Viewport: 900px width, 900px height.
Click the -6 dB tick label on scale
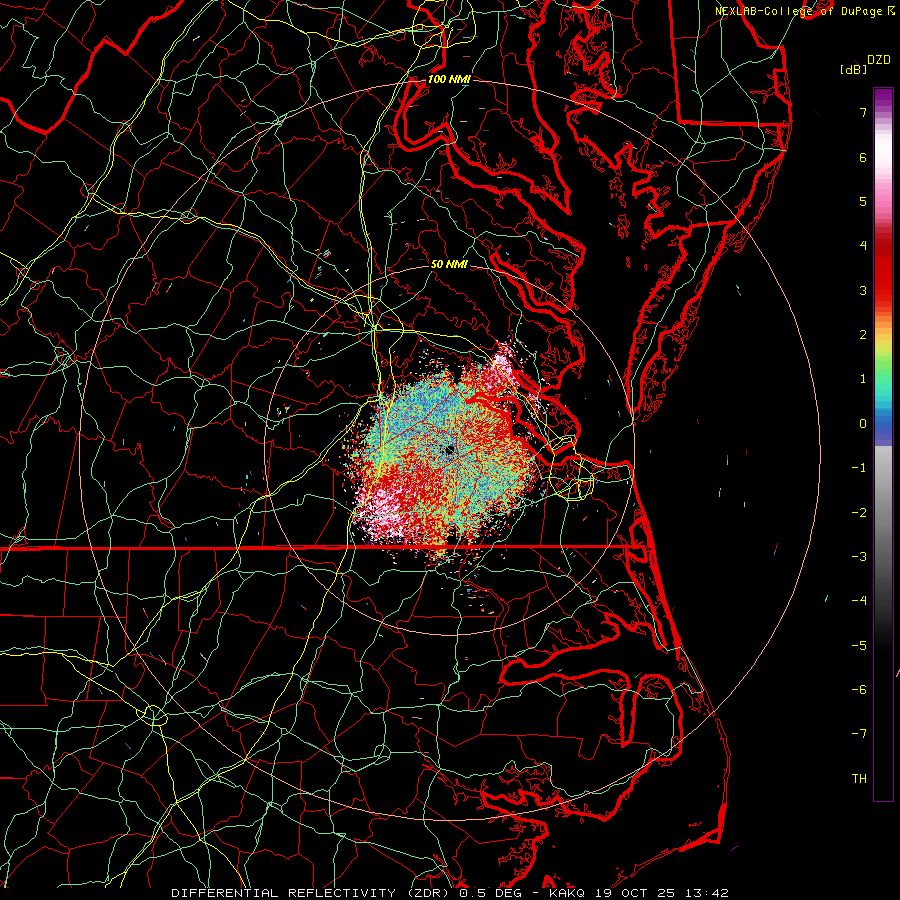coord(859,690)
